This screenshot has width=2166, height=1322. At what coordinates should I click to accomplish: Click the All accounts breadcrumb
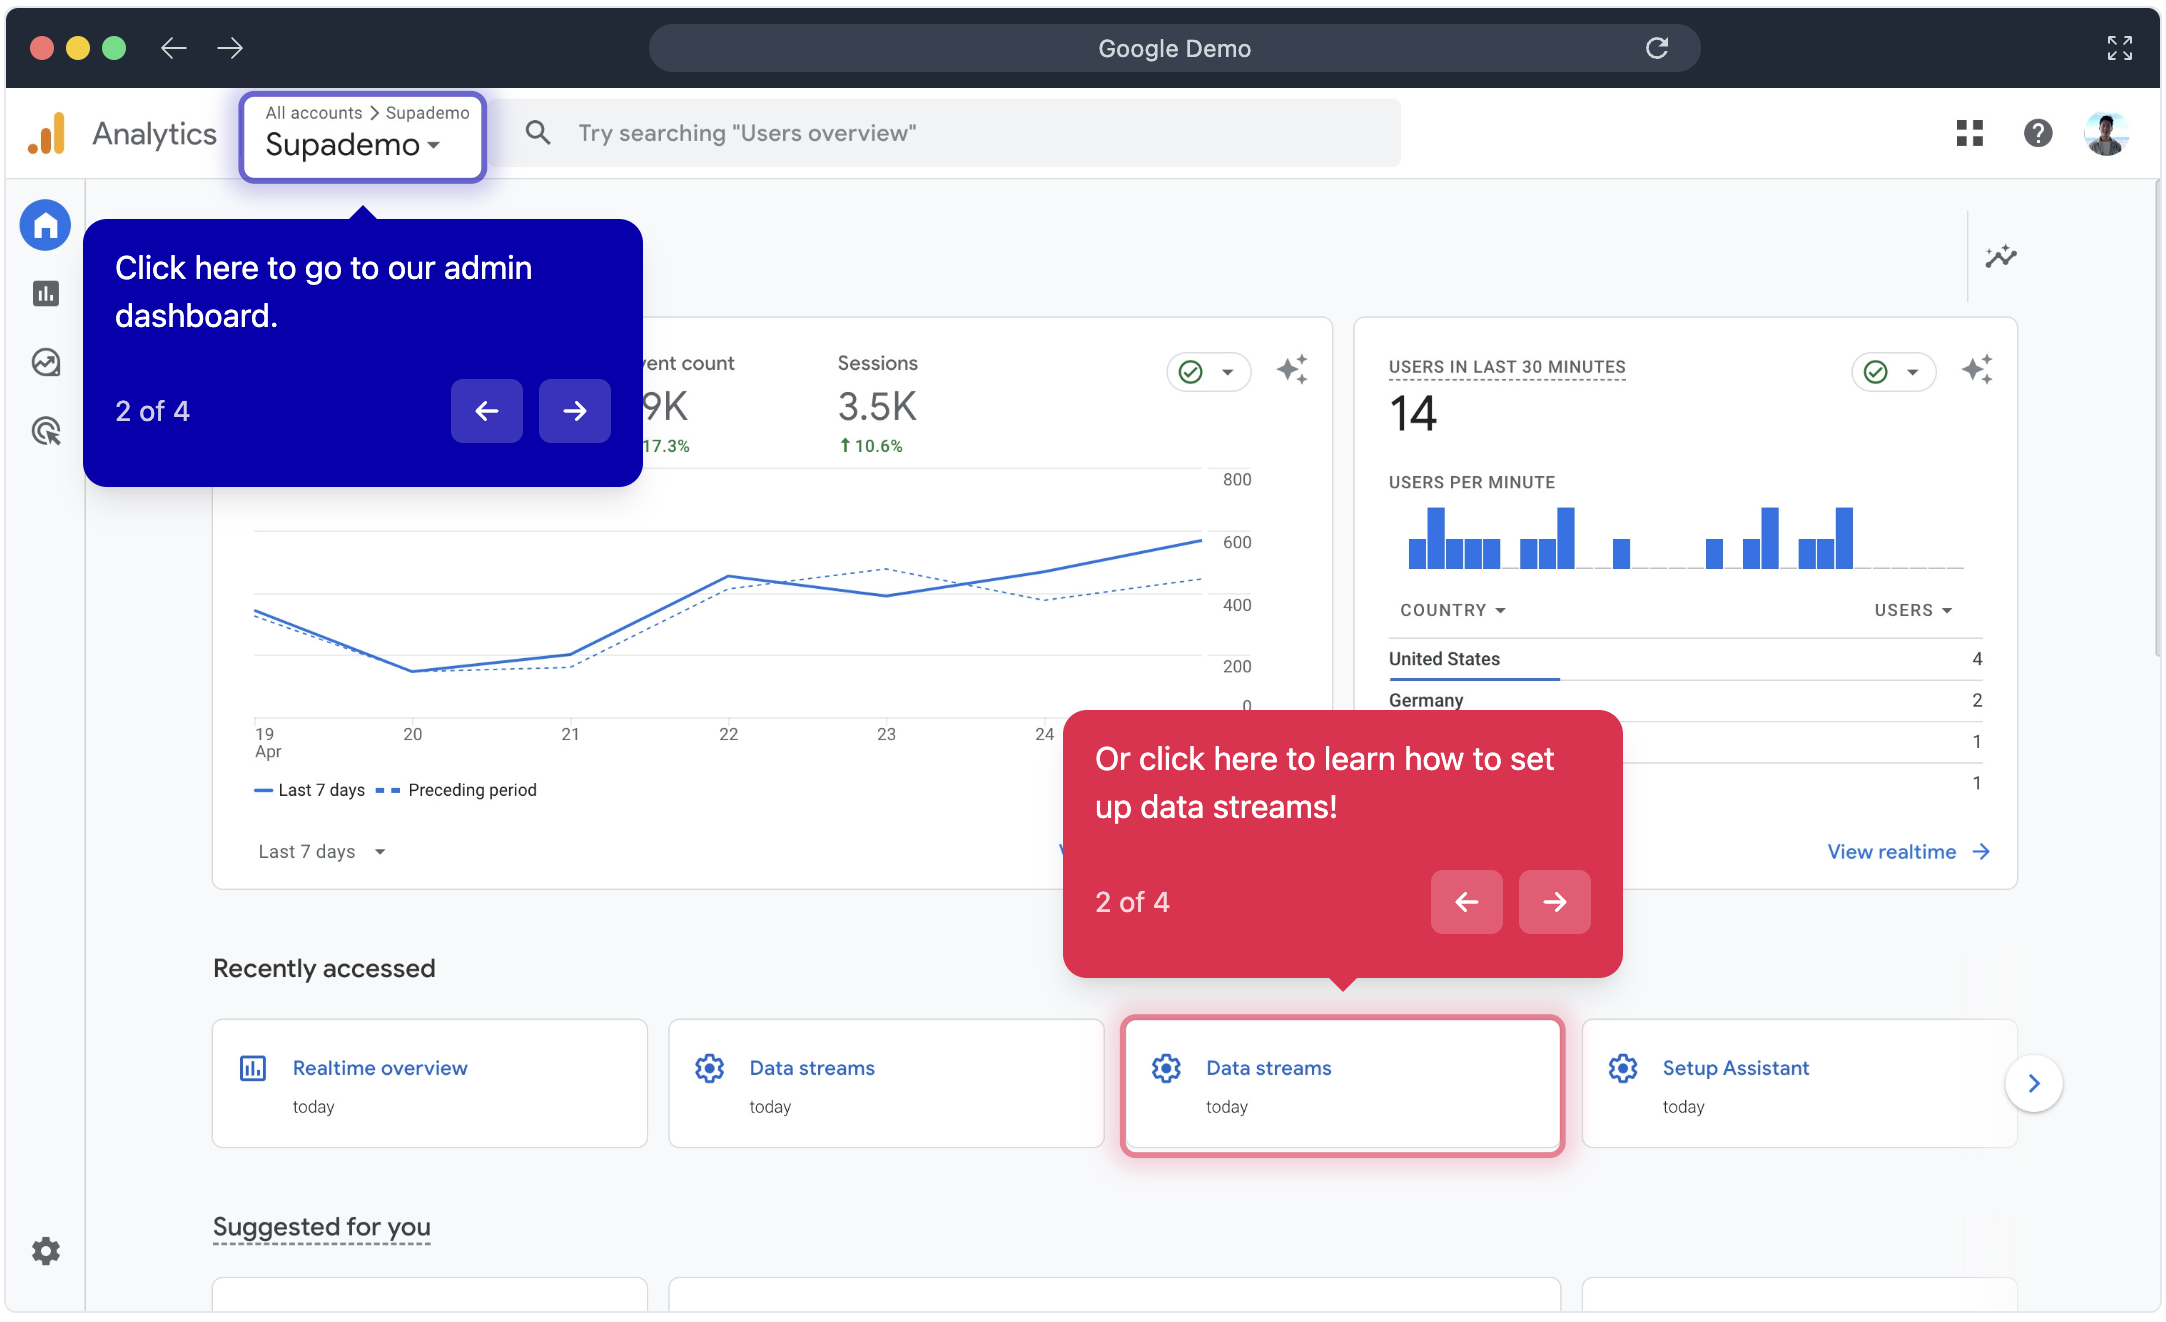click(x=314, y=113)
